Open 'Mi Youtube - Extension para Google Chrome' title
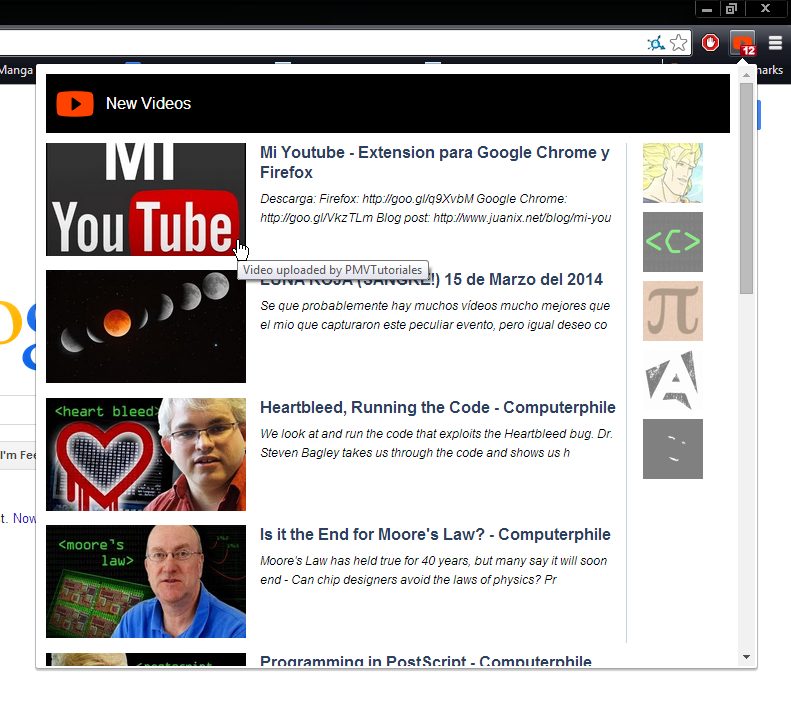 [434, 162]
